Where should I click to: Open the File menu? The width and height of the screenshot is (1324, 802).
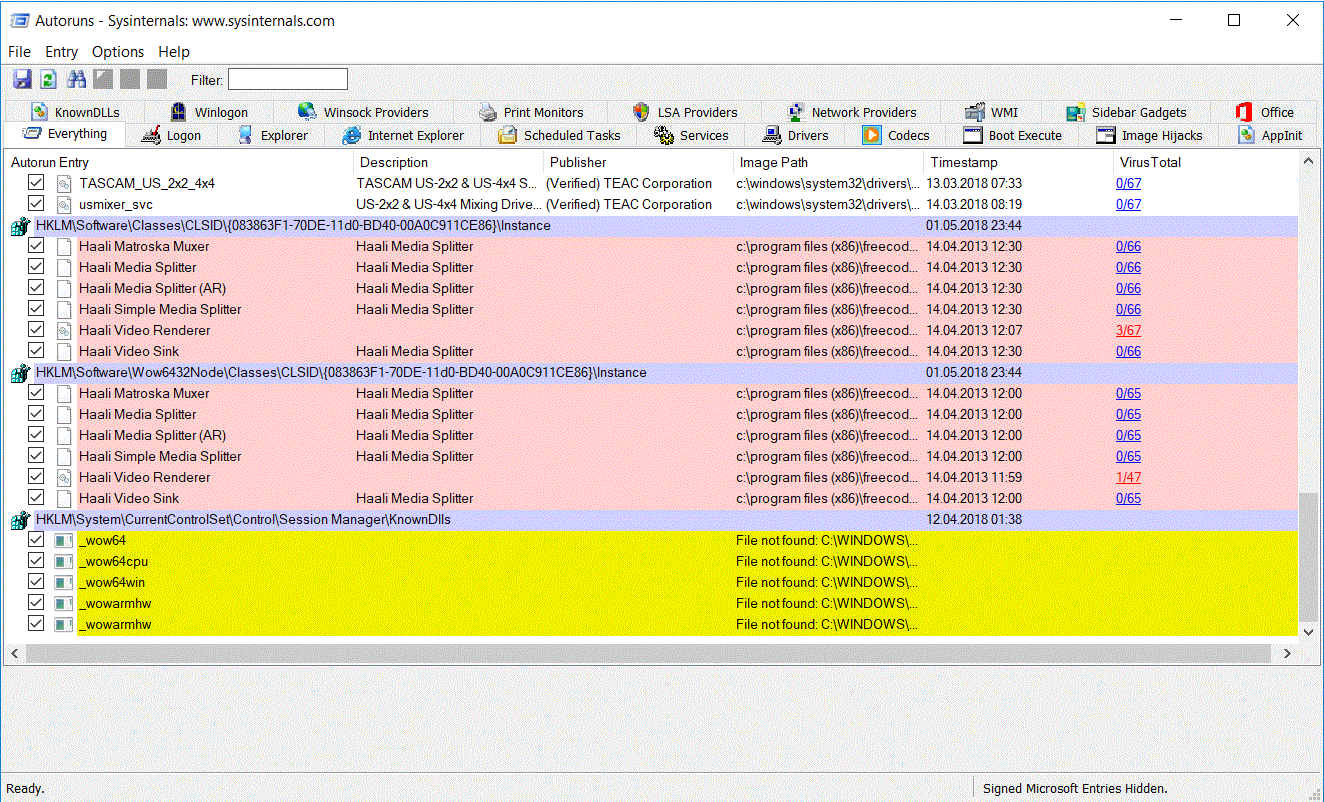click(x=19, y=52)
